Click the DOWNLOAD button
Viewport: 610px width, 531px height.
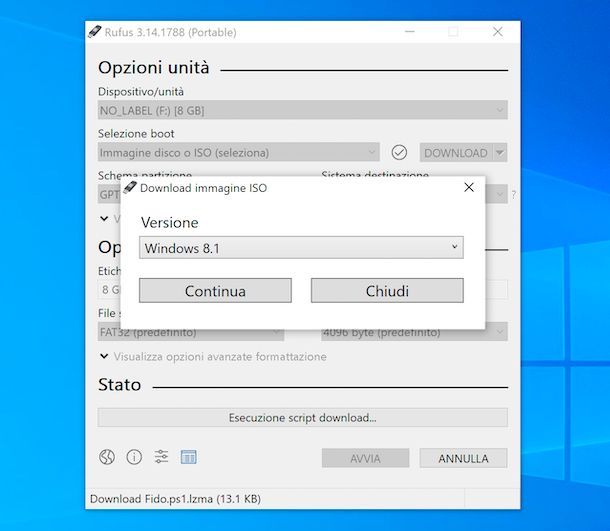(x=456, y=152)
